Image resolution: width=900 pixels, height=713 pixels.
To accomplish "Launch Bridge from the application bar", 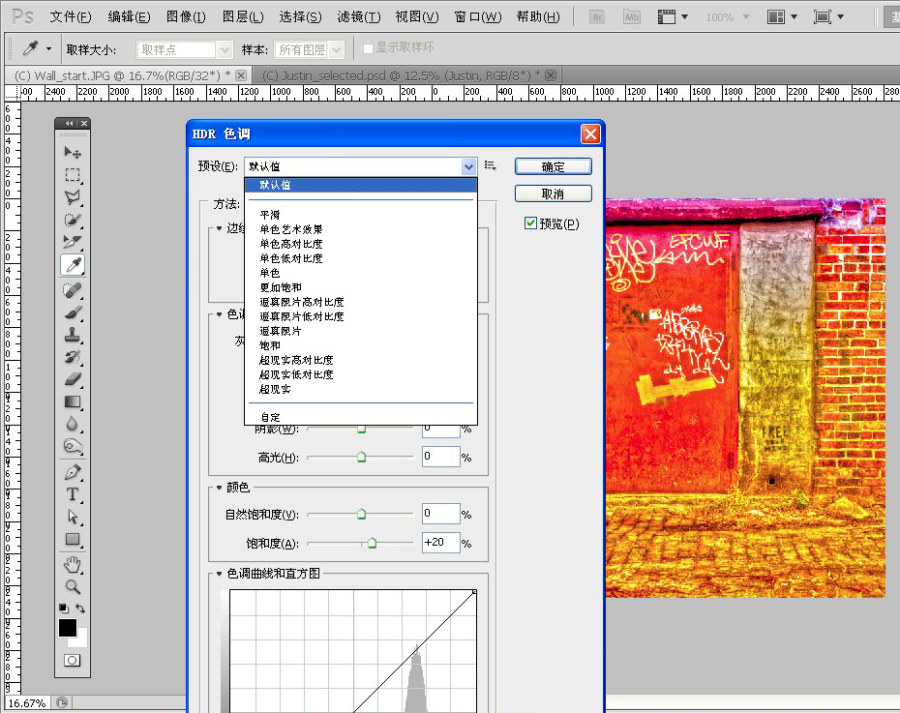I will [597, 17].
